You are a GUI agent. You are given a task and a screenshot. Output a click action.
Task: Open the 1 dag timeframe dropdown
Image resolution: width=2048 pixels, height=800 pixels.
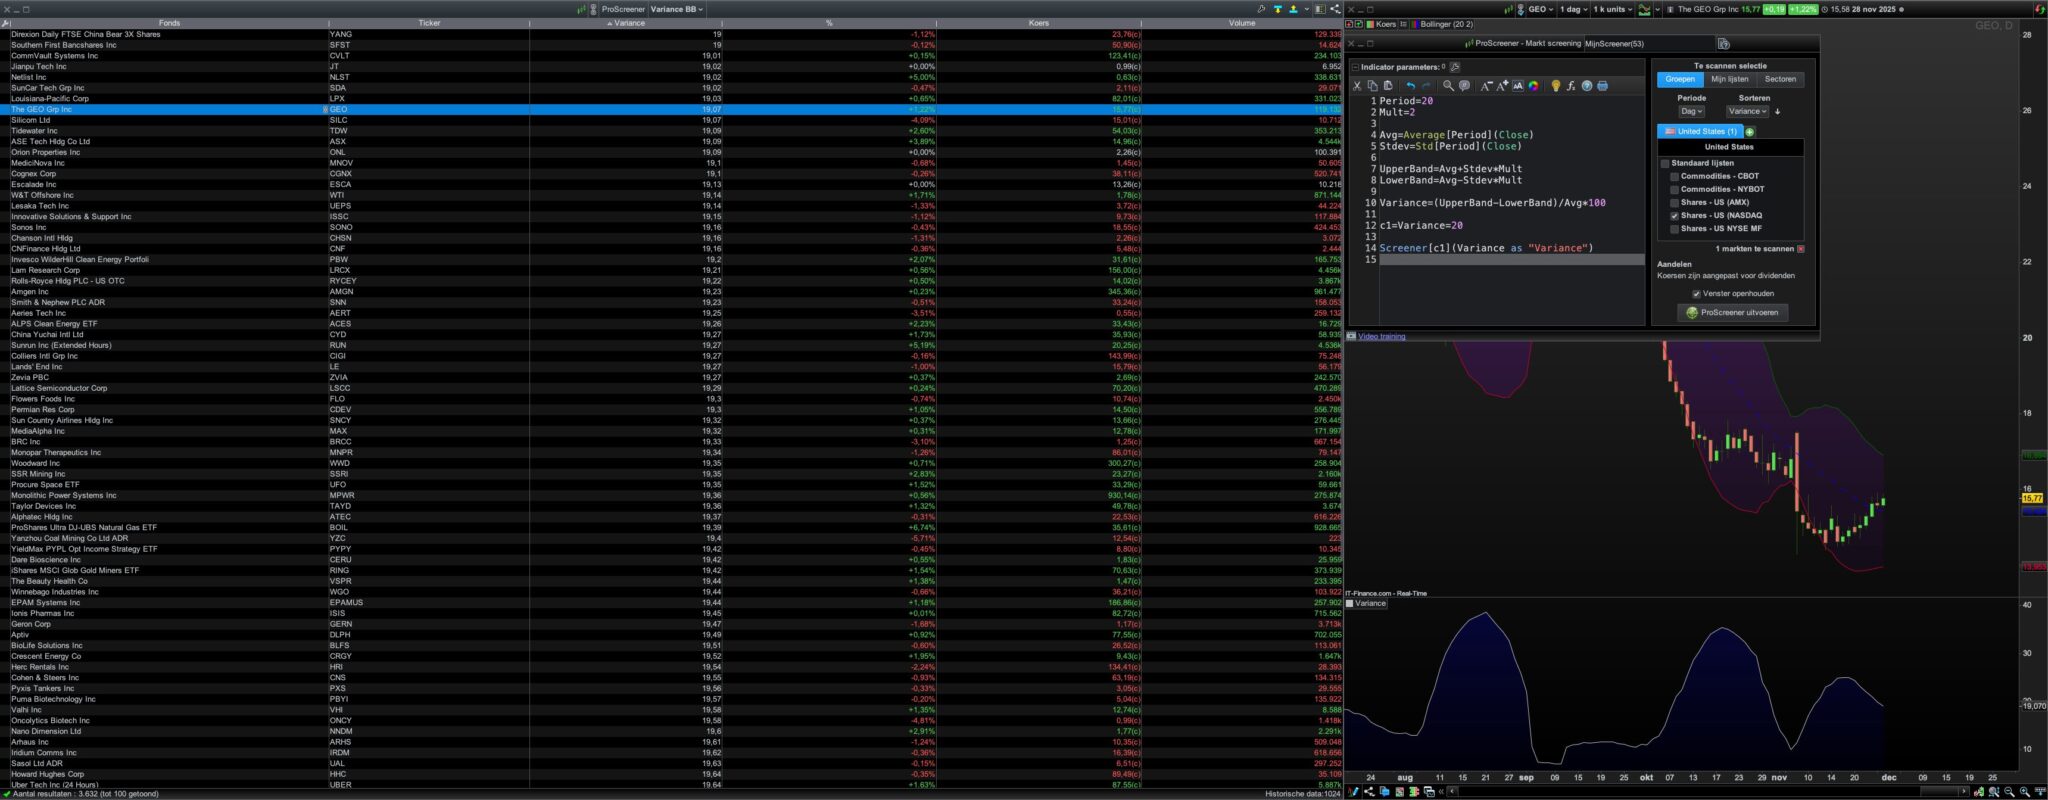[x=1573, y=9]
